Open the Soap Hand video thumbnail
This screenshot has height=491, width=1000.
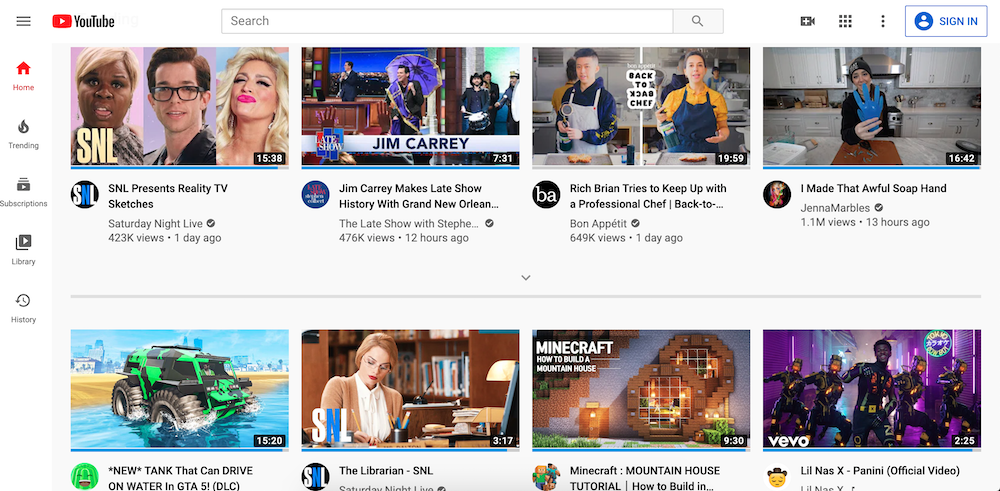[872, 106]
